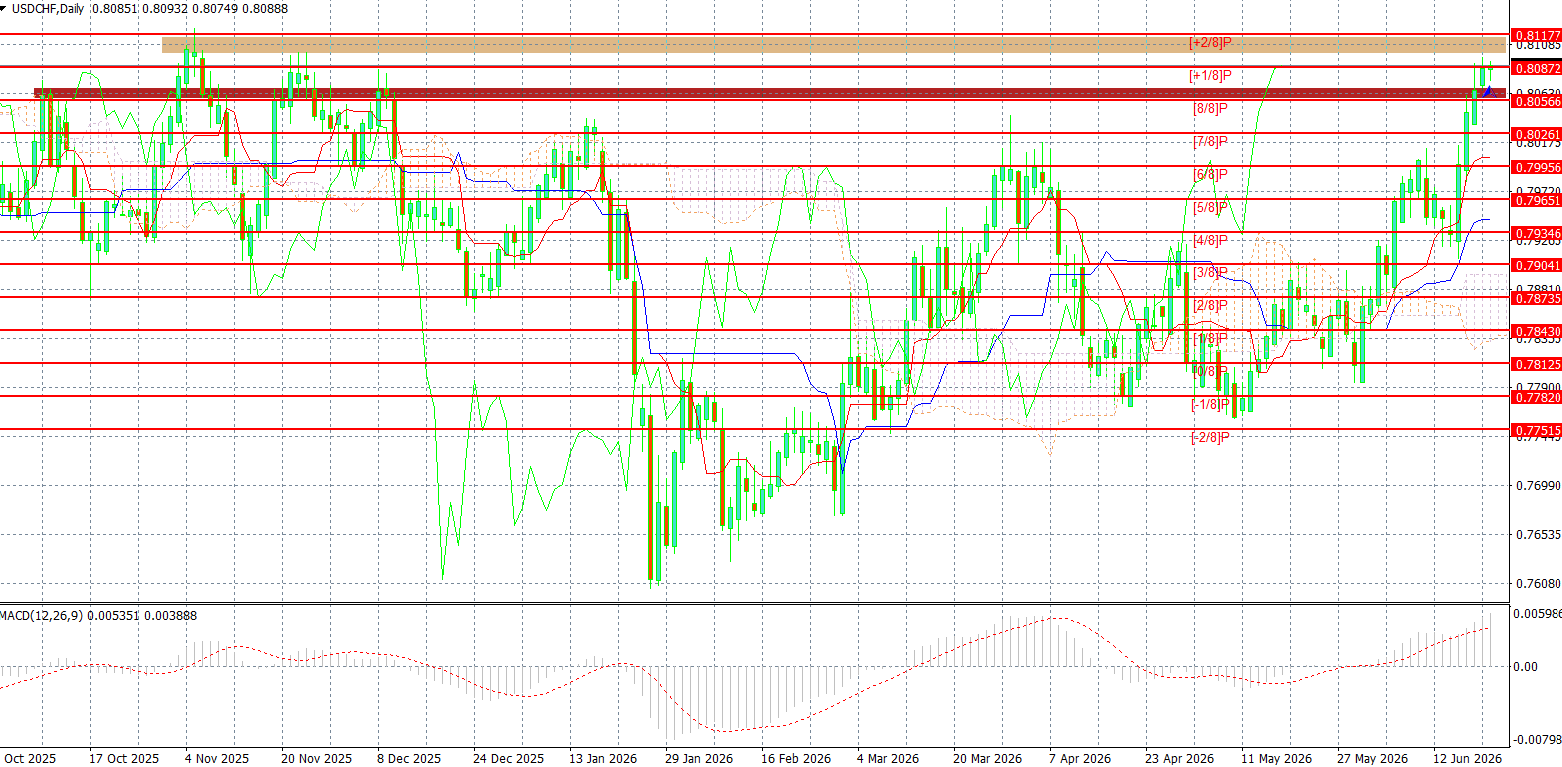Click the 0.79346 price tag
The width and height of the screenshot is (1562, 767).
pos(1538,233)
